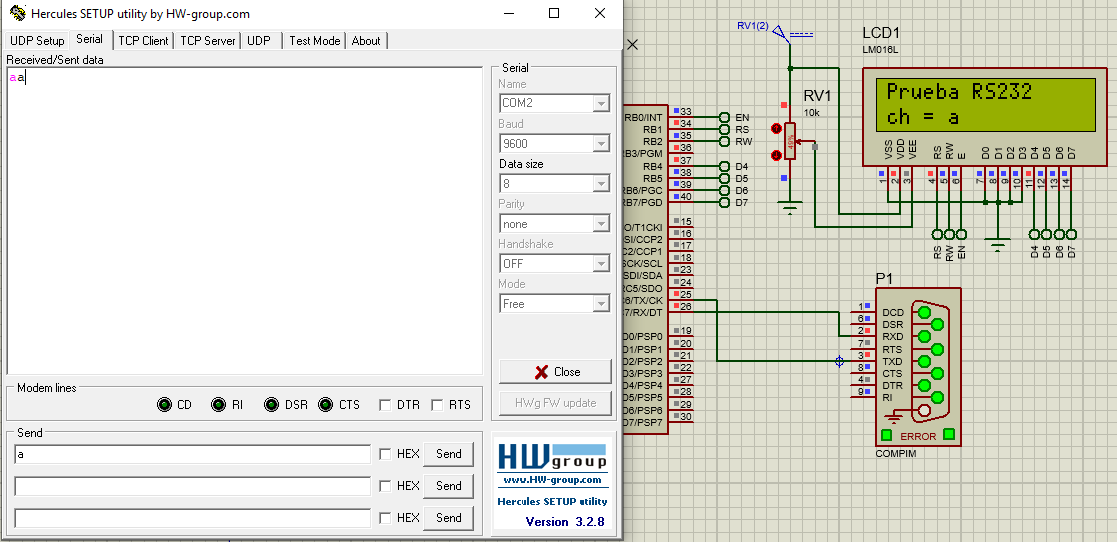Click the RV1(2) voltage probe
Image resolution: width=1117 pixels, height=542 pixels.
(x=780, y=31)
